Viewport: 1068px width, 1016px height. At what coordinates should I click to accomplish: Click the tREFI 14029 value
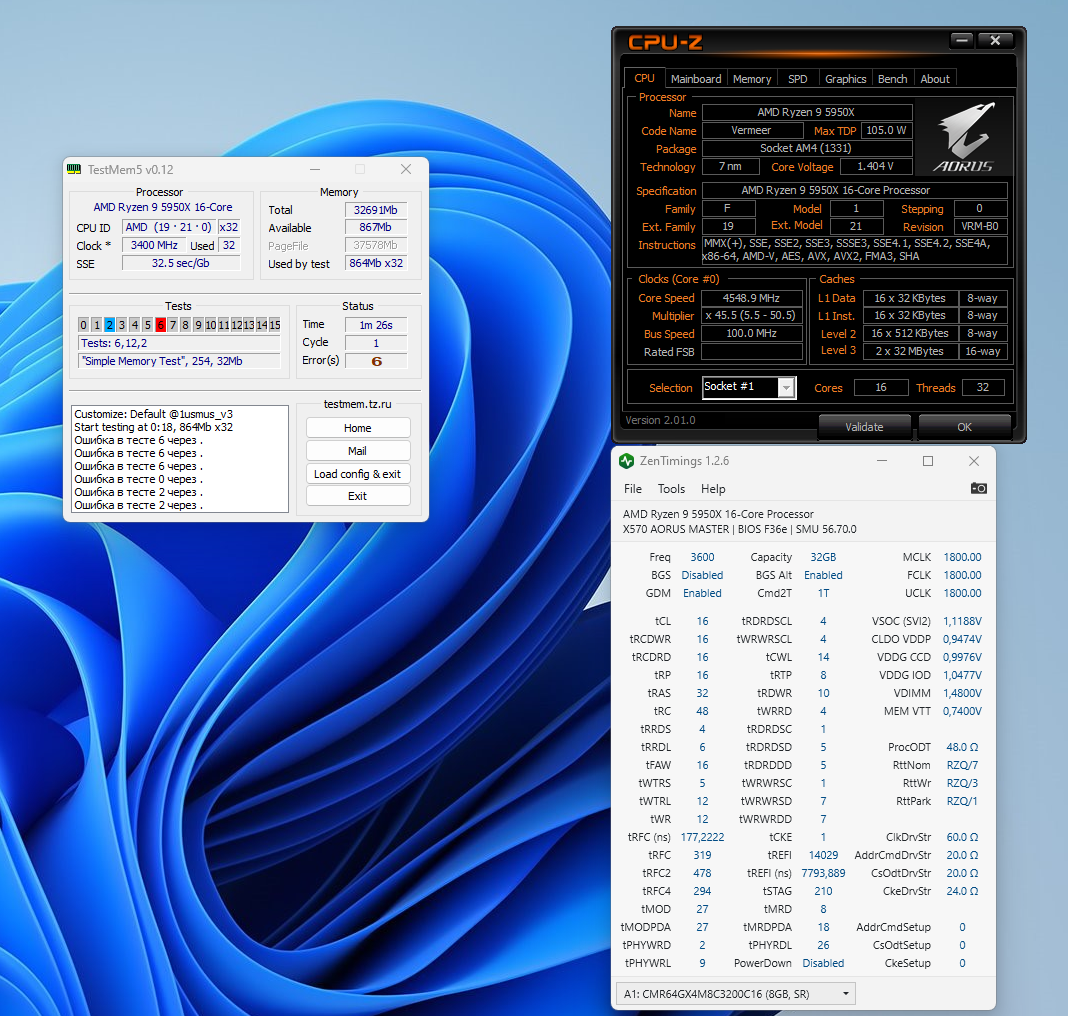pyautogui.click(x=823, y=855)
